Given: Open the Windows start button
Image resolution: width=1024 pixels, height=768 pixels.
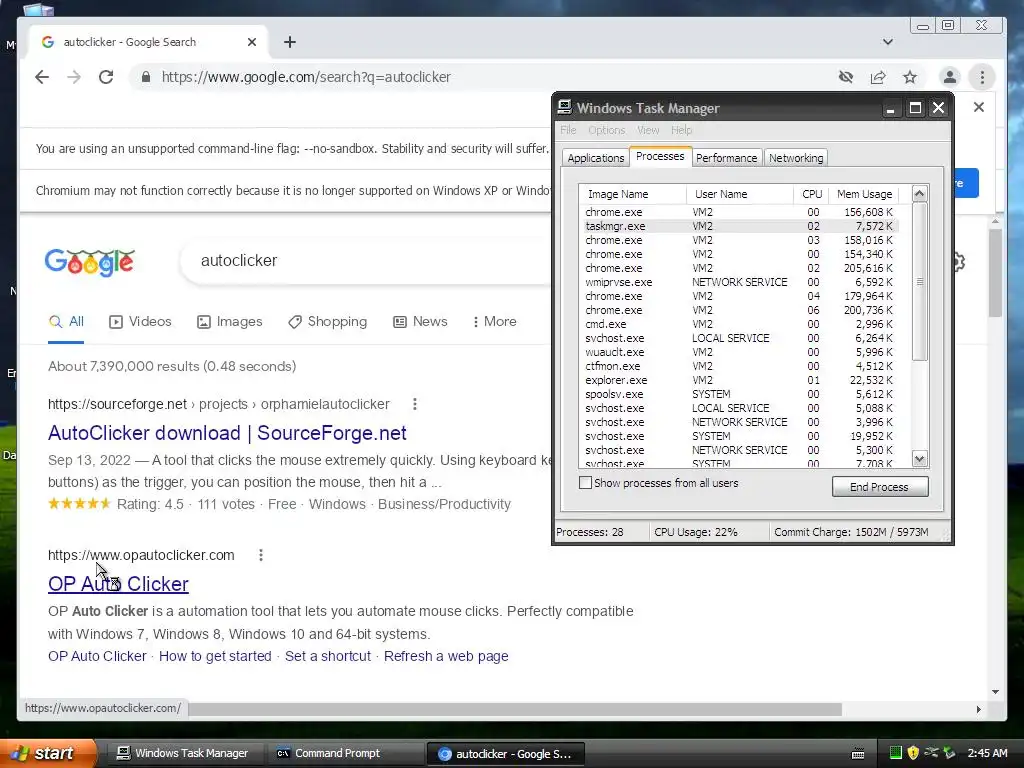Looking at the screenshot, I should coord(47,753).
